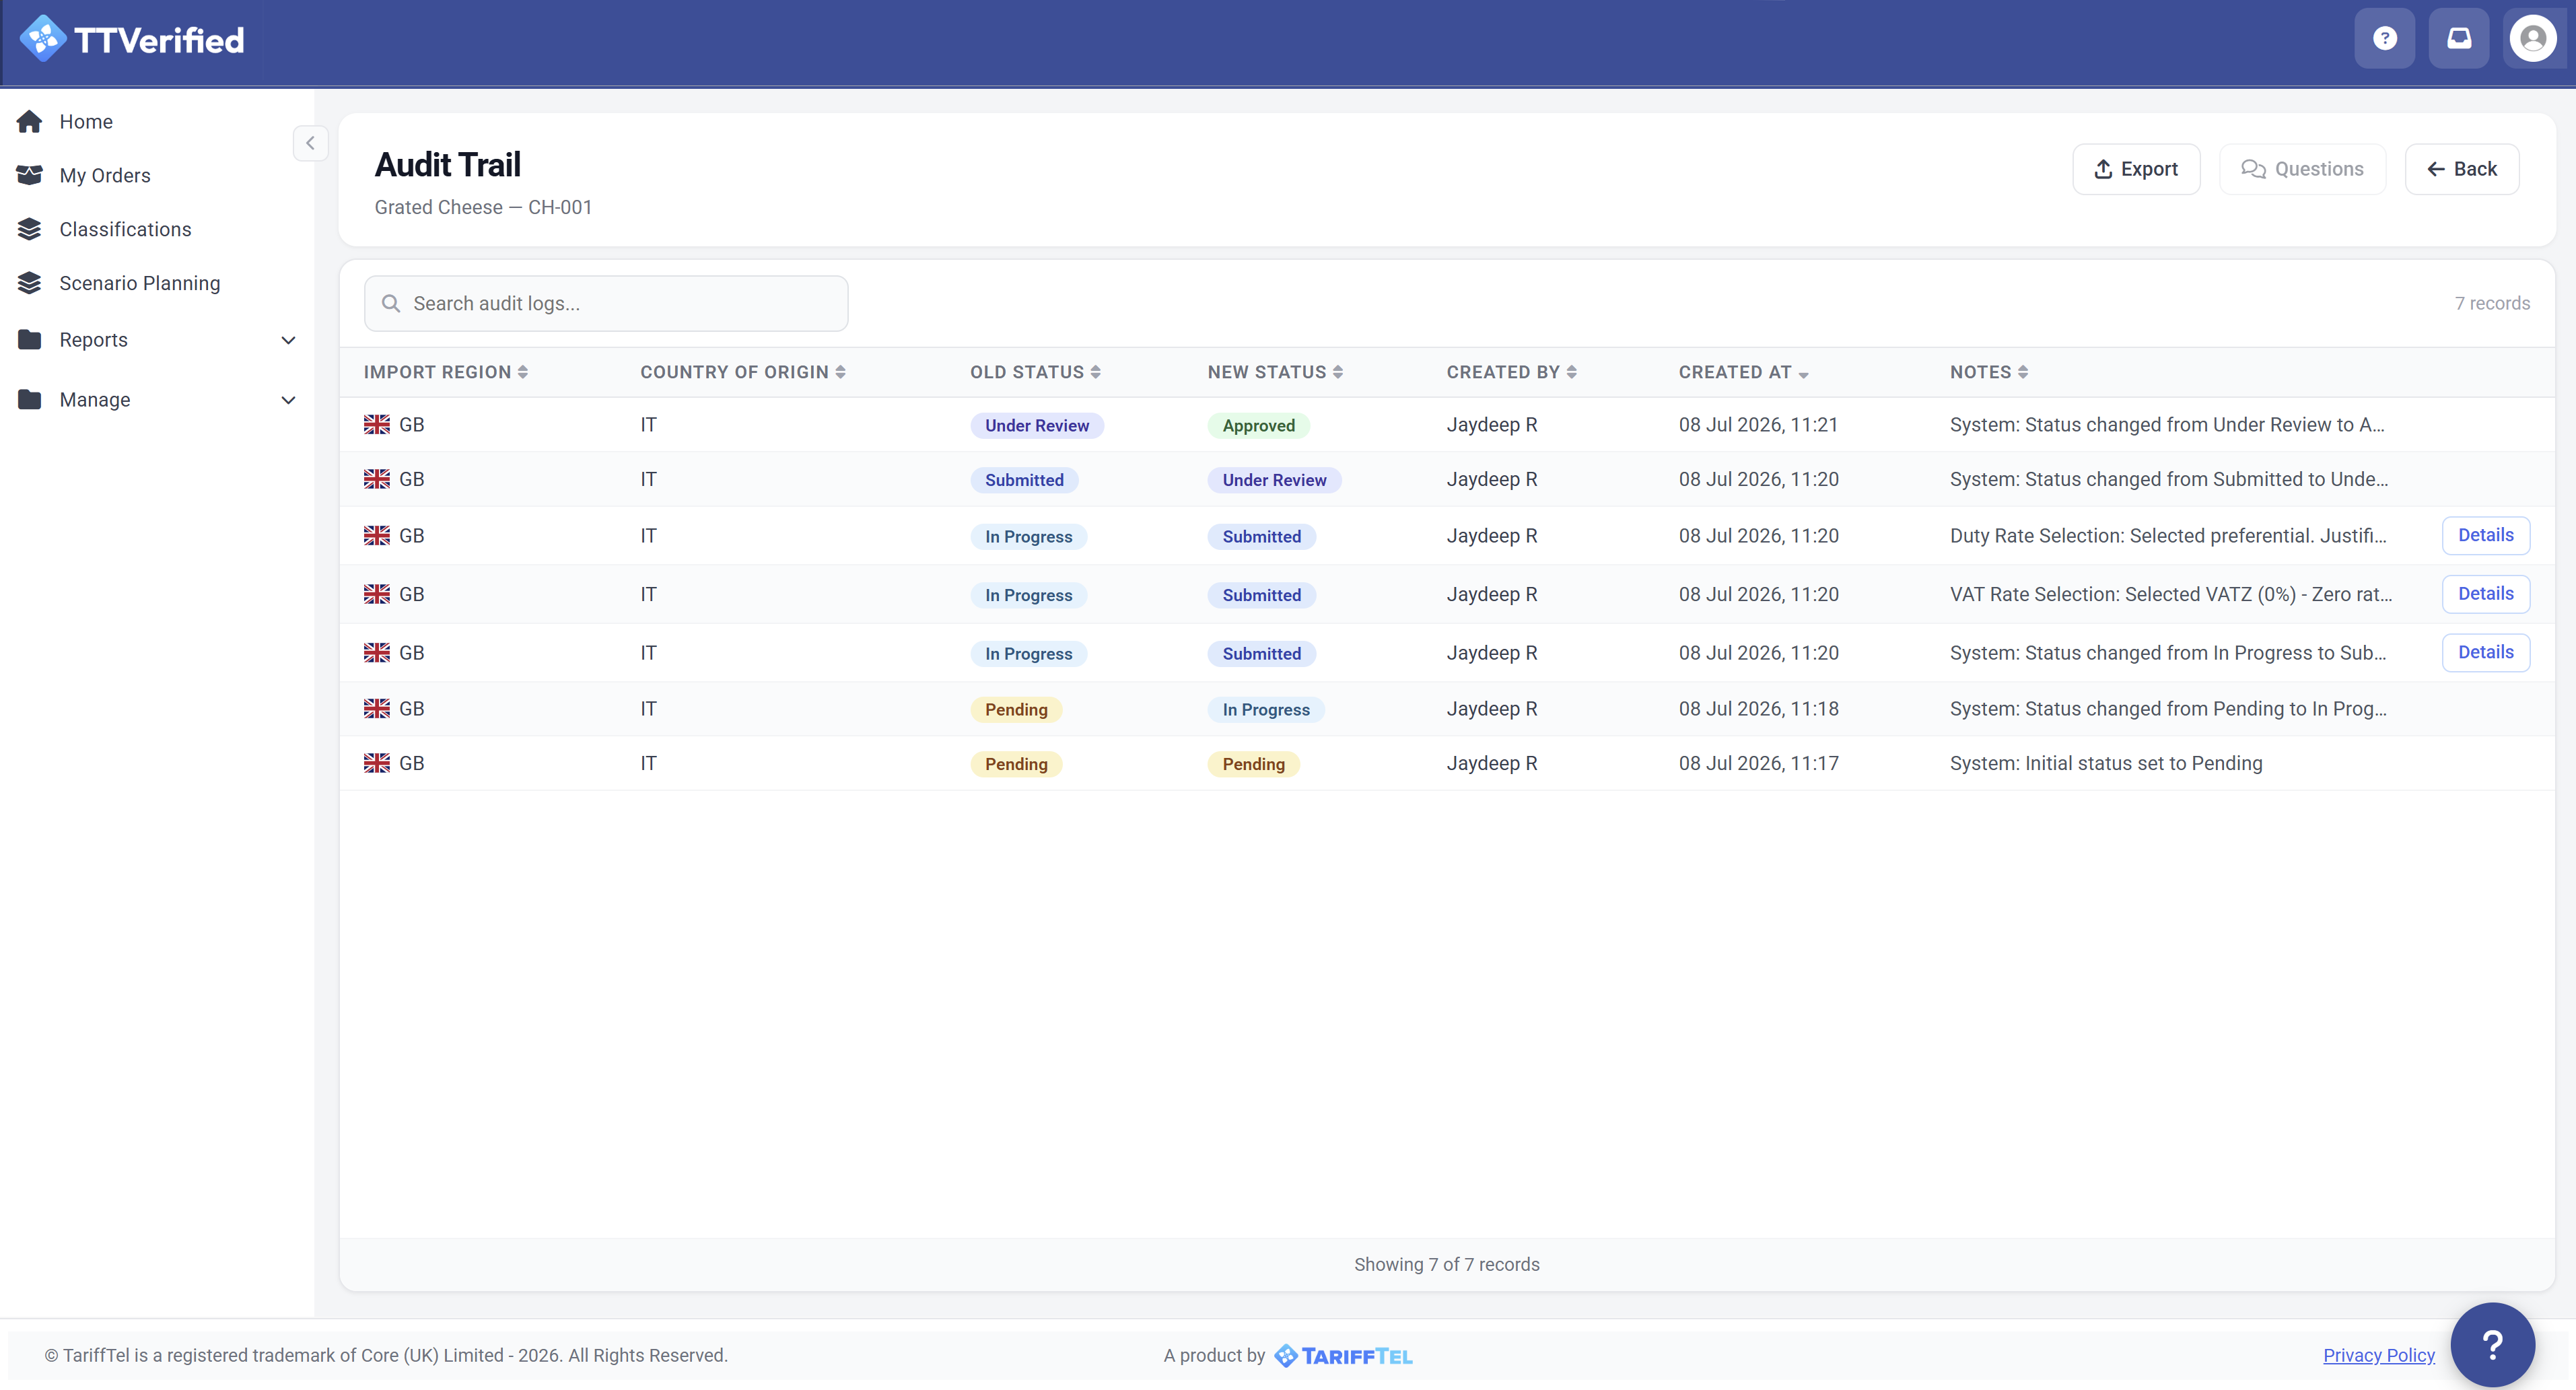
Task: Click the Approved status badge
Action: tap(1258, 425)
